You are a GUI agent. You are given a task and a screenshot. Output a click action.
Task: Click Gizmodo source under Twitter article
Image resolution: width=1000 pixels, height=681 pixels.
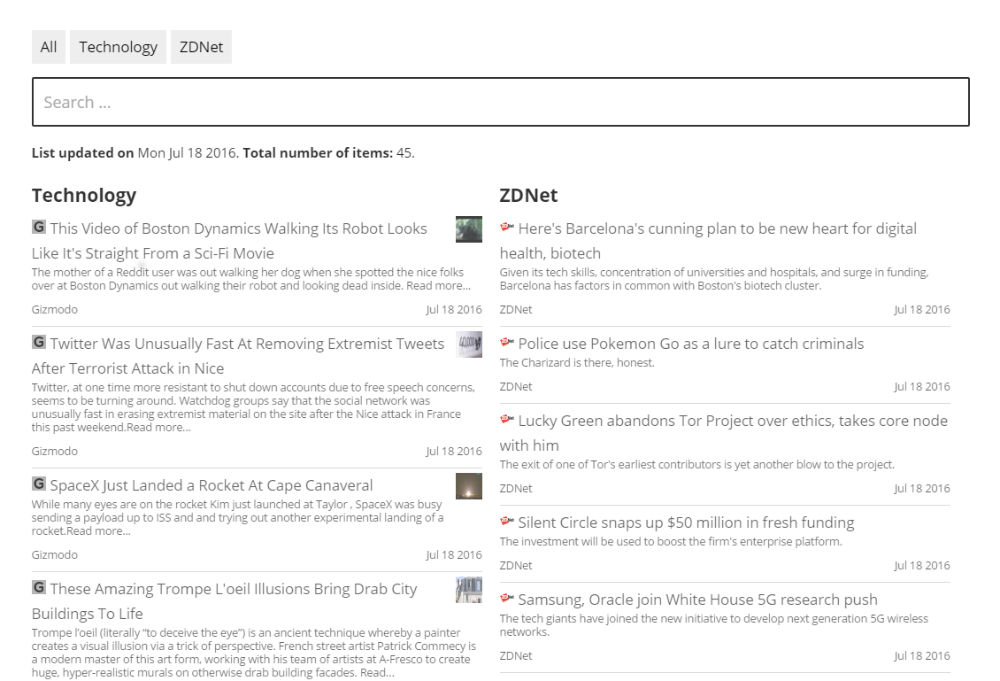click(55, 451)
